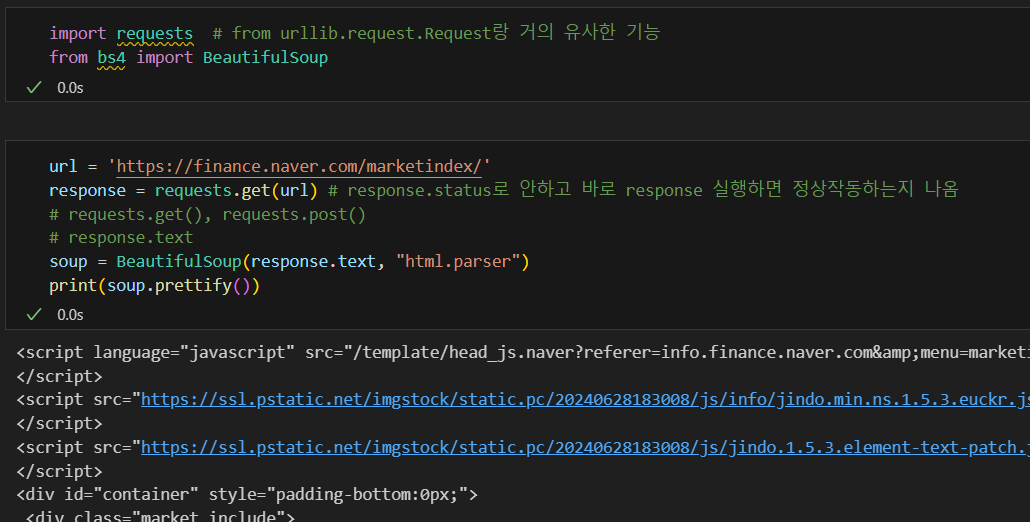Click the 0.0s execution time of url cell
This screenshot has height=522, width=1030.
point(70,315)
